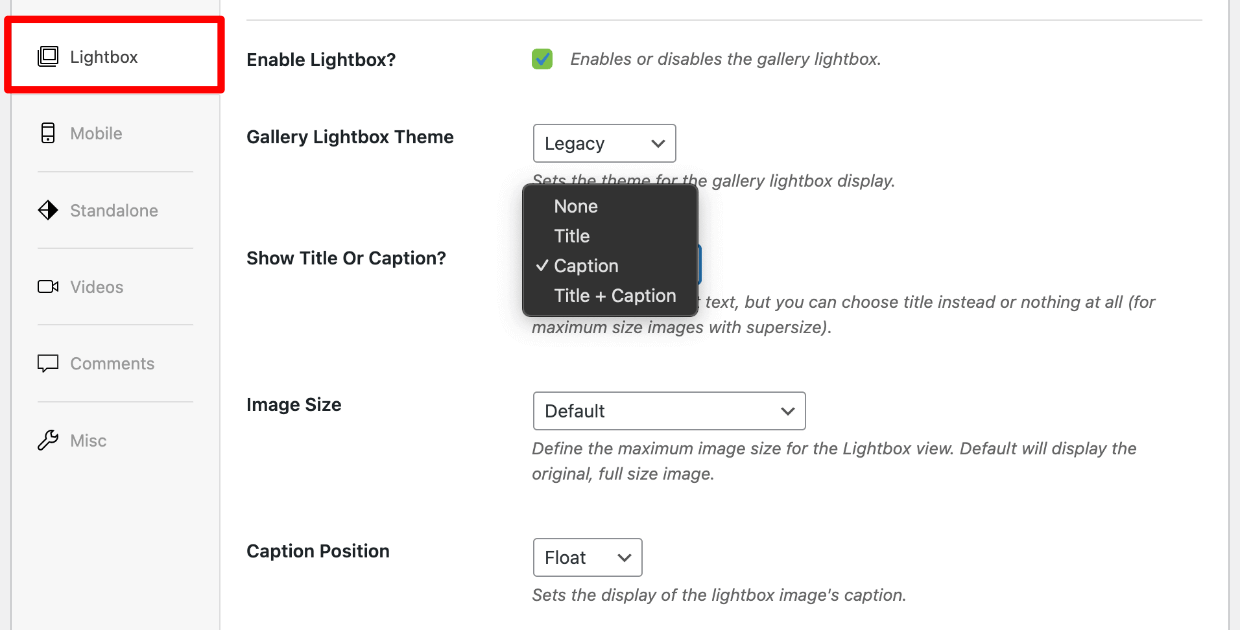Select the Standalone diamond icon
This screenshot has height=630, width=1240.
pos(47,210)
